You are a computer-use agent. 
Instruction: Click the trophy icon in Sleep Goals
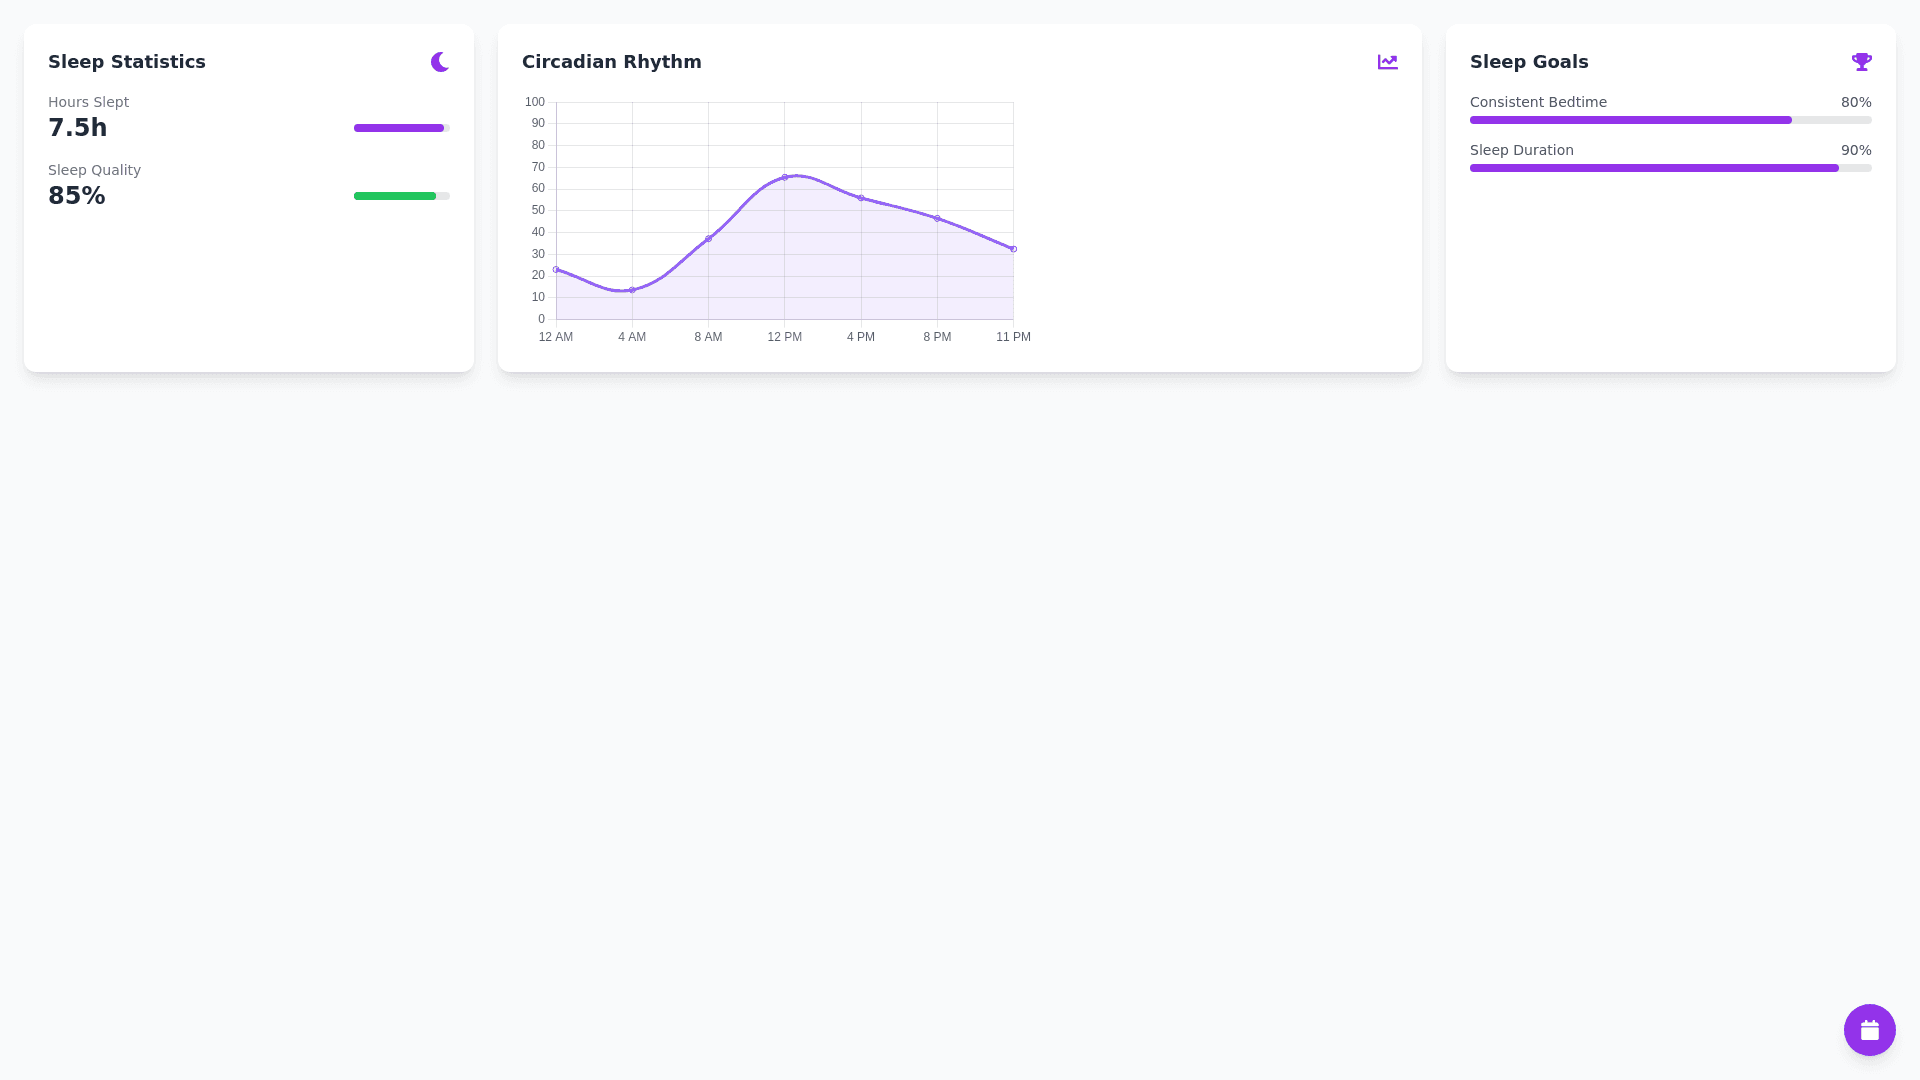[x=1861, y=62]
